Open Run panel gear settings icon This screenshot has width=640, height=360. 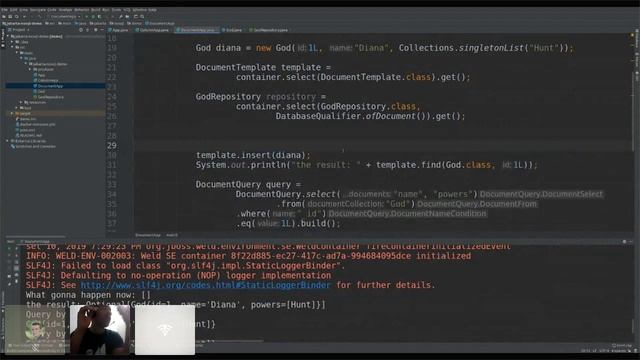624,241
